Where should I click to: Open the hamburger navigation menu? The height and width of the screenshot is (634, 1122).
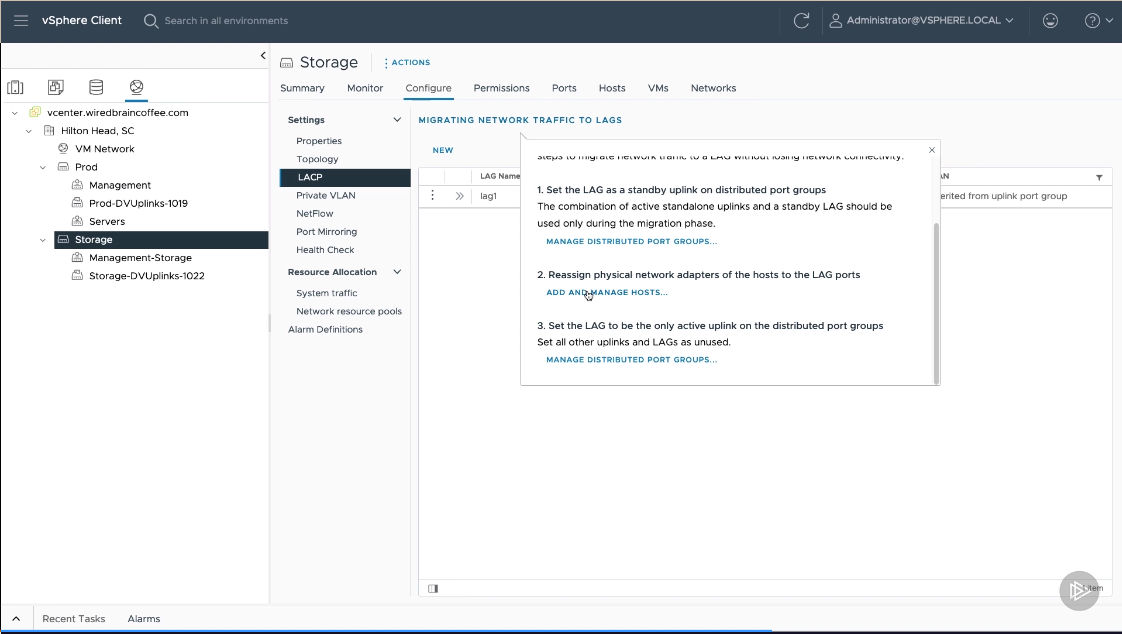21,20
